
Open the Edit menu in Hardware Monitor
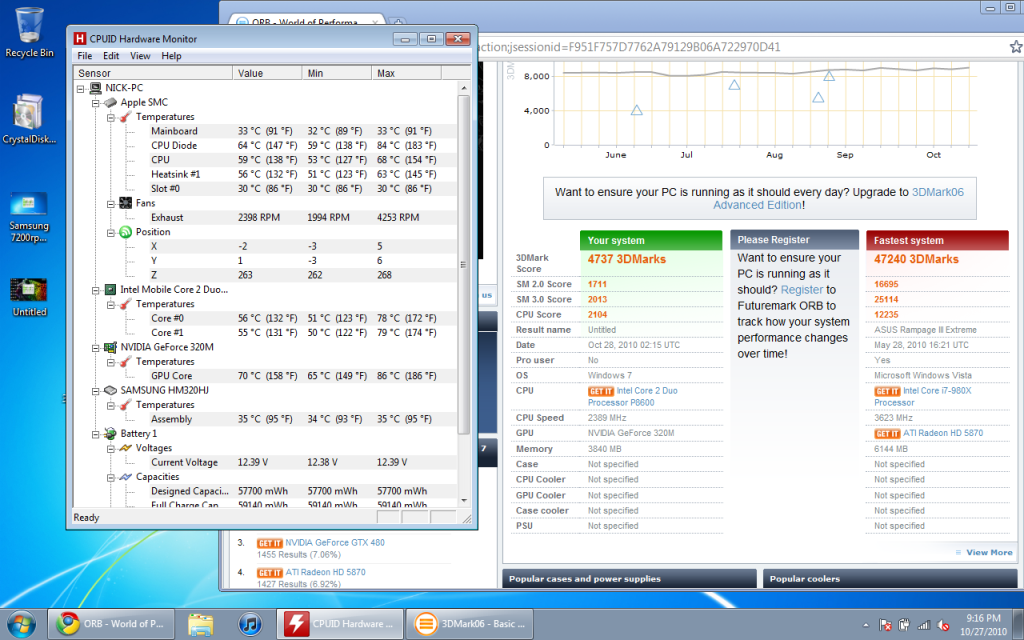(x=111, y=56)
